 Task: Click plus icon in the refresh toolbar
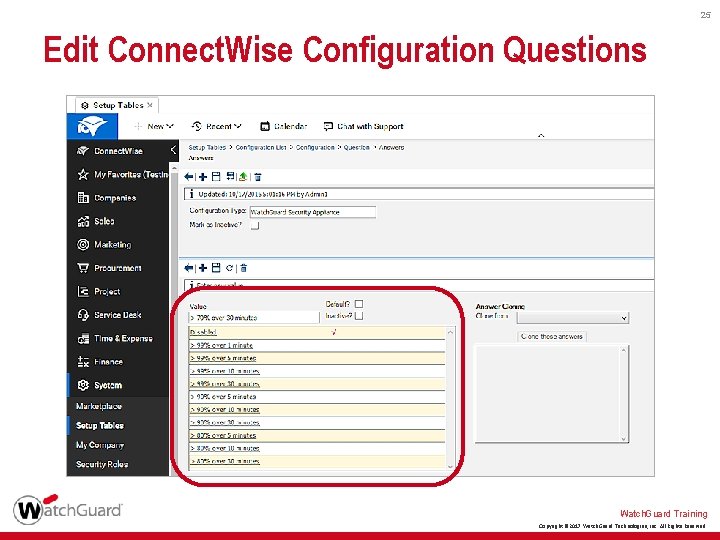coord(203,268)
